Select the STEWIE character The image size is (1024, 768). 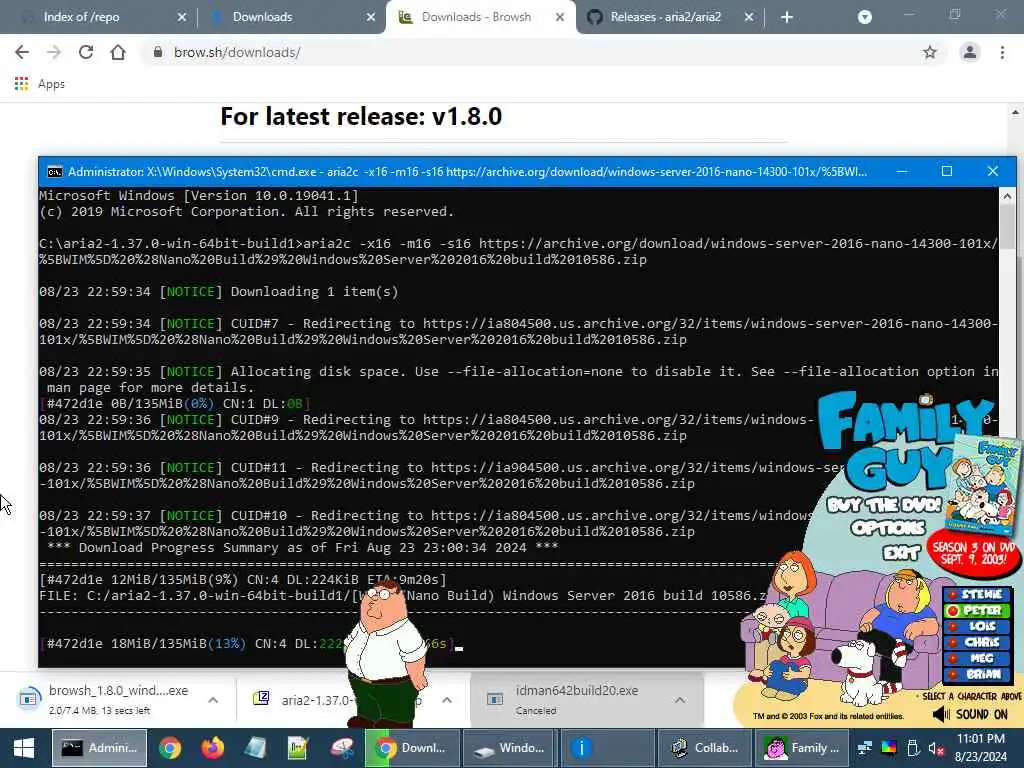(976, 594)
